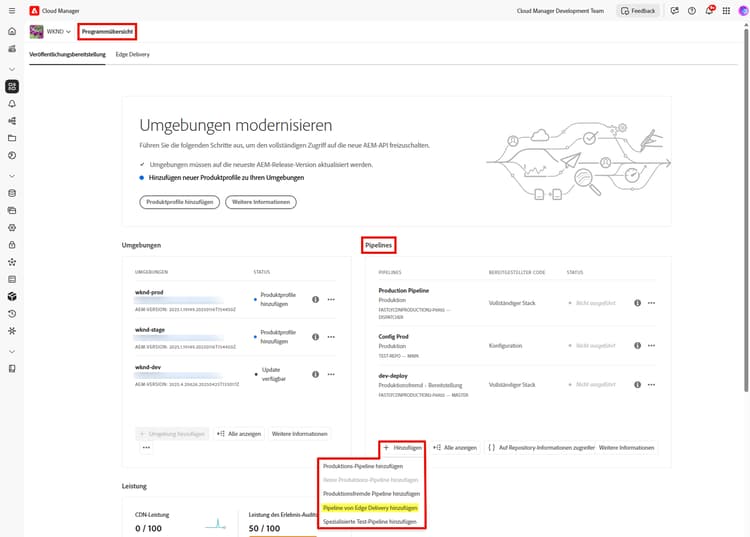Open the folder sidebar icon
The image size is (750, 537).
[12, 138]
